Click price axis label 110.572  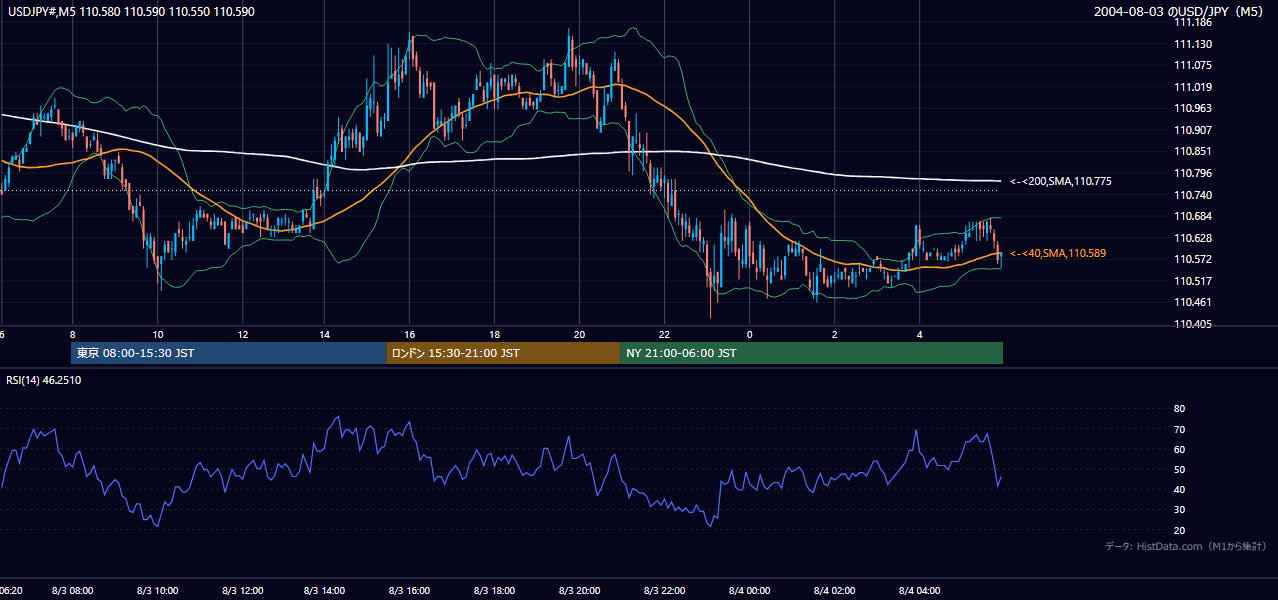click(1193, 260)
